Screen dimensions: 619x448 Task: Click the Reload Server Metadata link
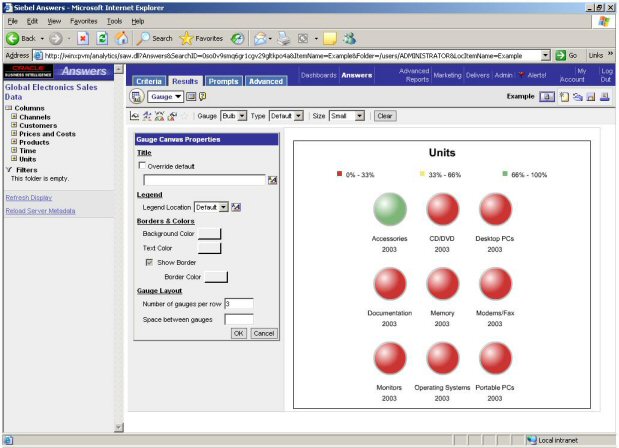[40, 211]
